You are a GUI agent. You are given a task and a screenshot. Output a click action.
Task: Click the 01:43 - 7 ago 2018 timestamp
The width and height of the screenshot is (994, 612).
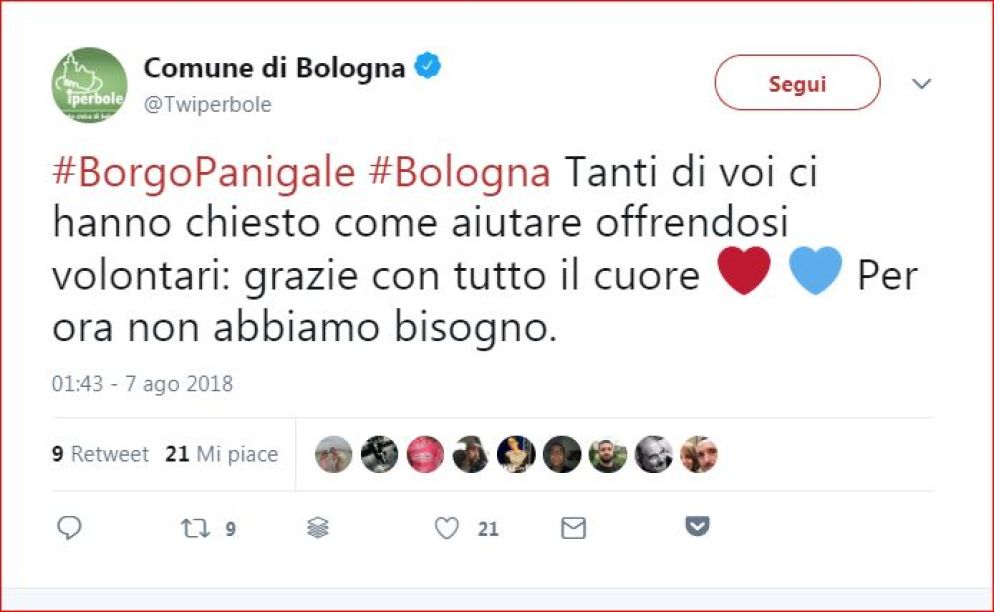click(x=142, y=384)
